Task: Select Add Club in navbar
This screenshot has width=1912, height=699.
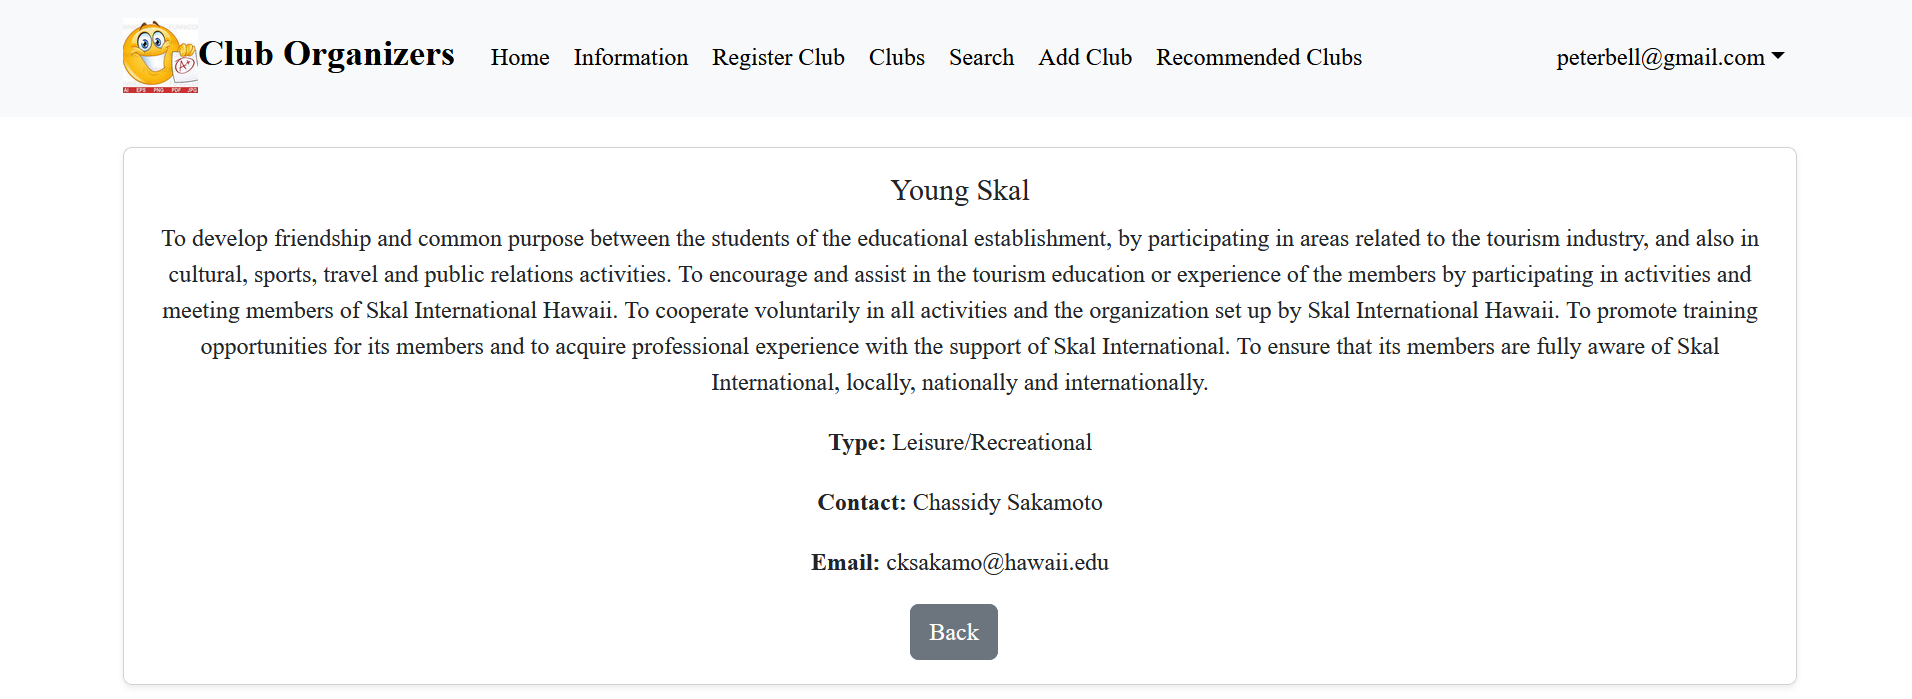Action: point(1084,58)
